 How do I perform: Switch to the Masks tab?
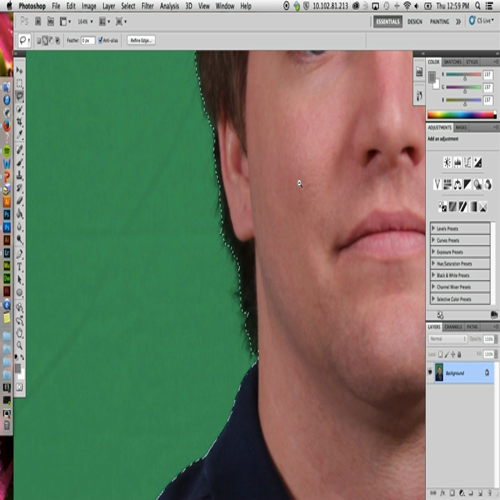pos(462,128)
